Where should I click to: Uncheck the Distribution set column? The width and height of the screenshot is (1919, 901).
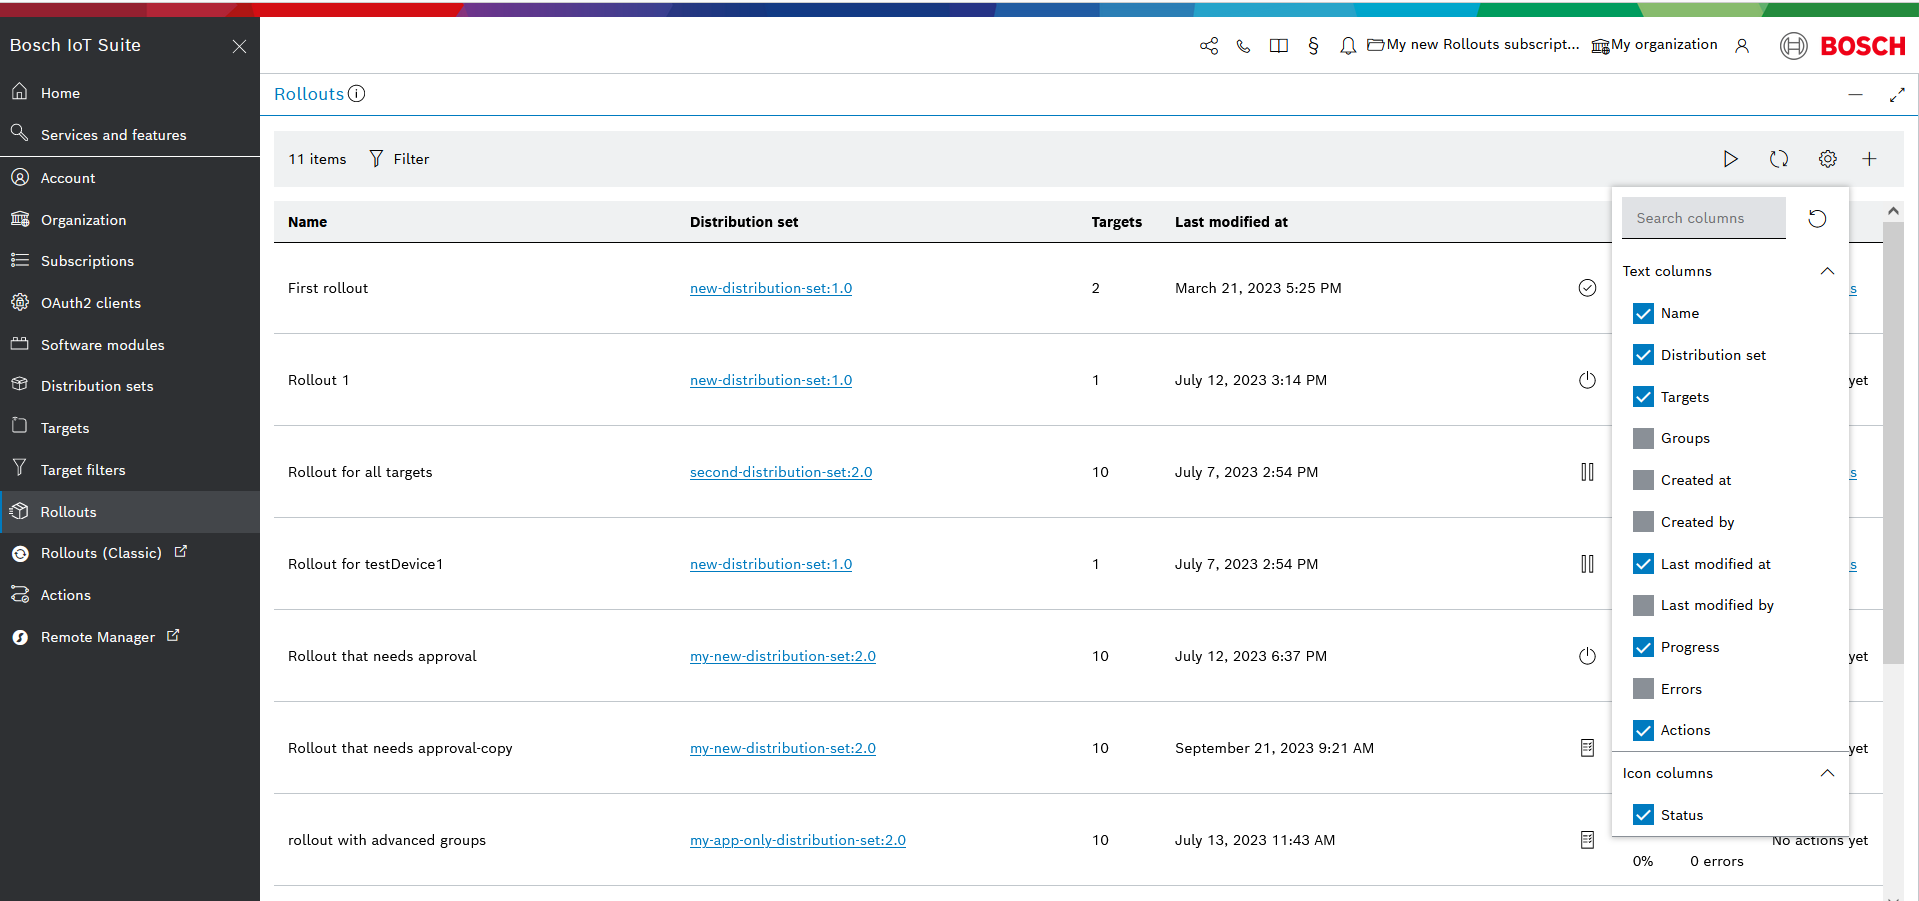pyautogui.click(x=1643, y=355)
